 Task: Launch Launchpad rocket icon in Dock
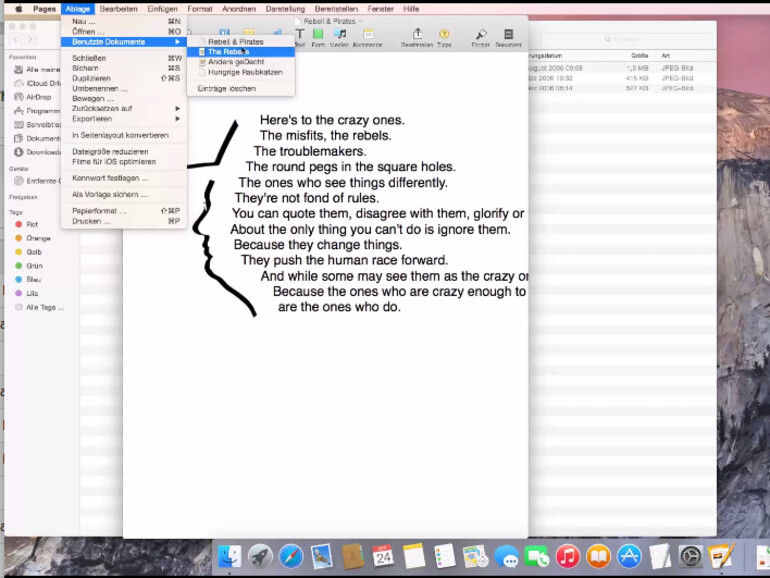click(260, 556)
